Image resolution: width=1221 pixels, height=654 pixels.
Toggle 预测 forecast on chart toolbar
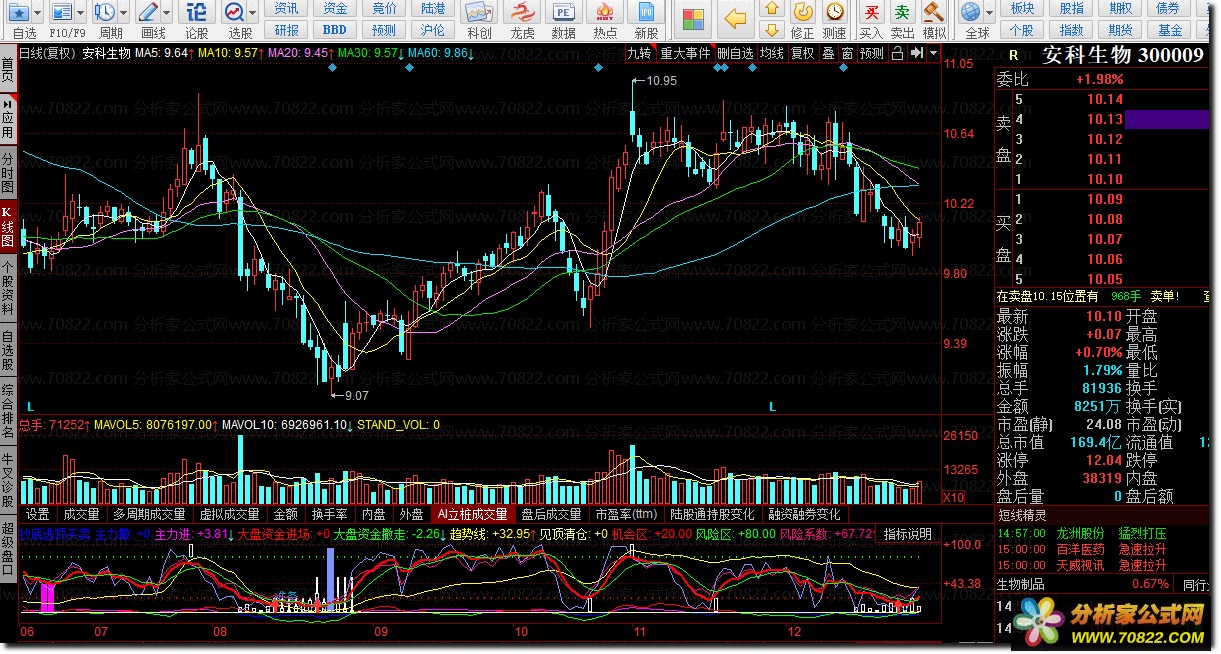872,53
